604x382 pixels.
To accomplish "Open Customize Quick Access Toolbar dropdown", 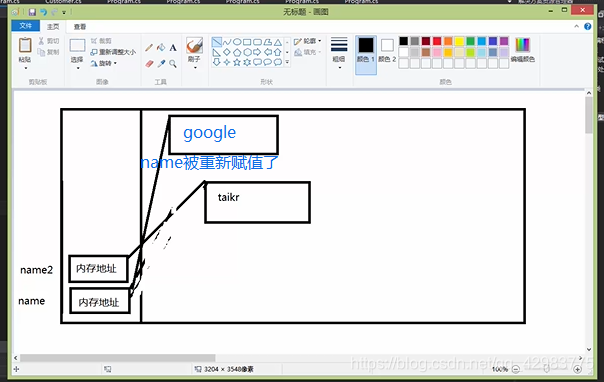I will (x=64, y=12).
